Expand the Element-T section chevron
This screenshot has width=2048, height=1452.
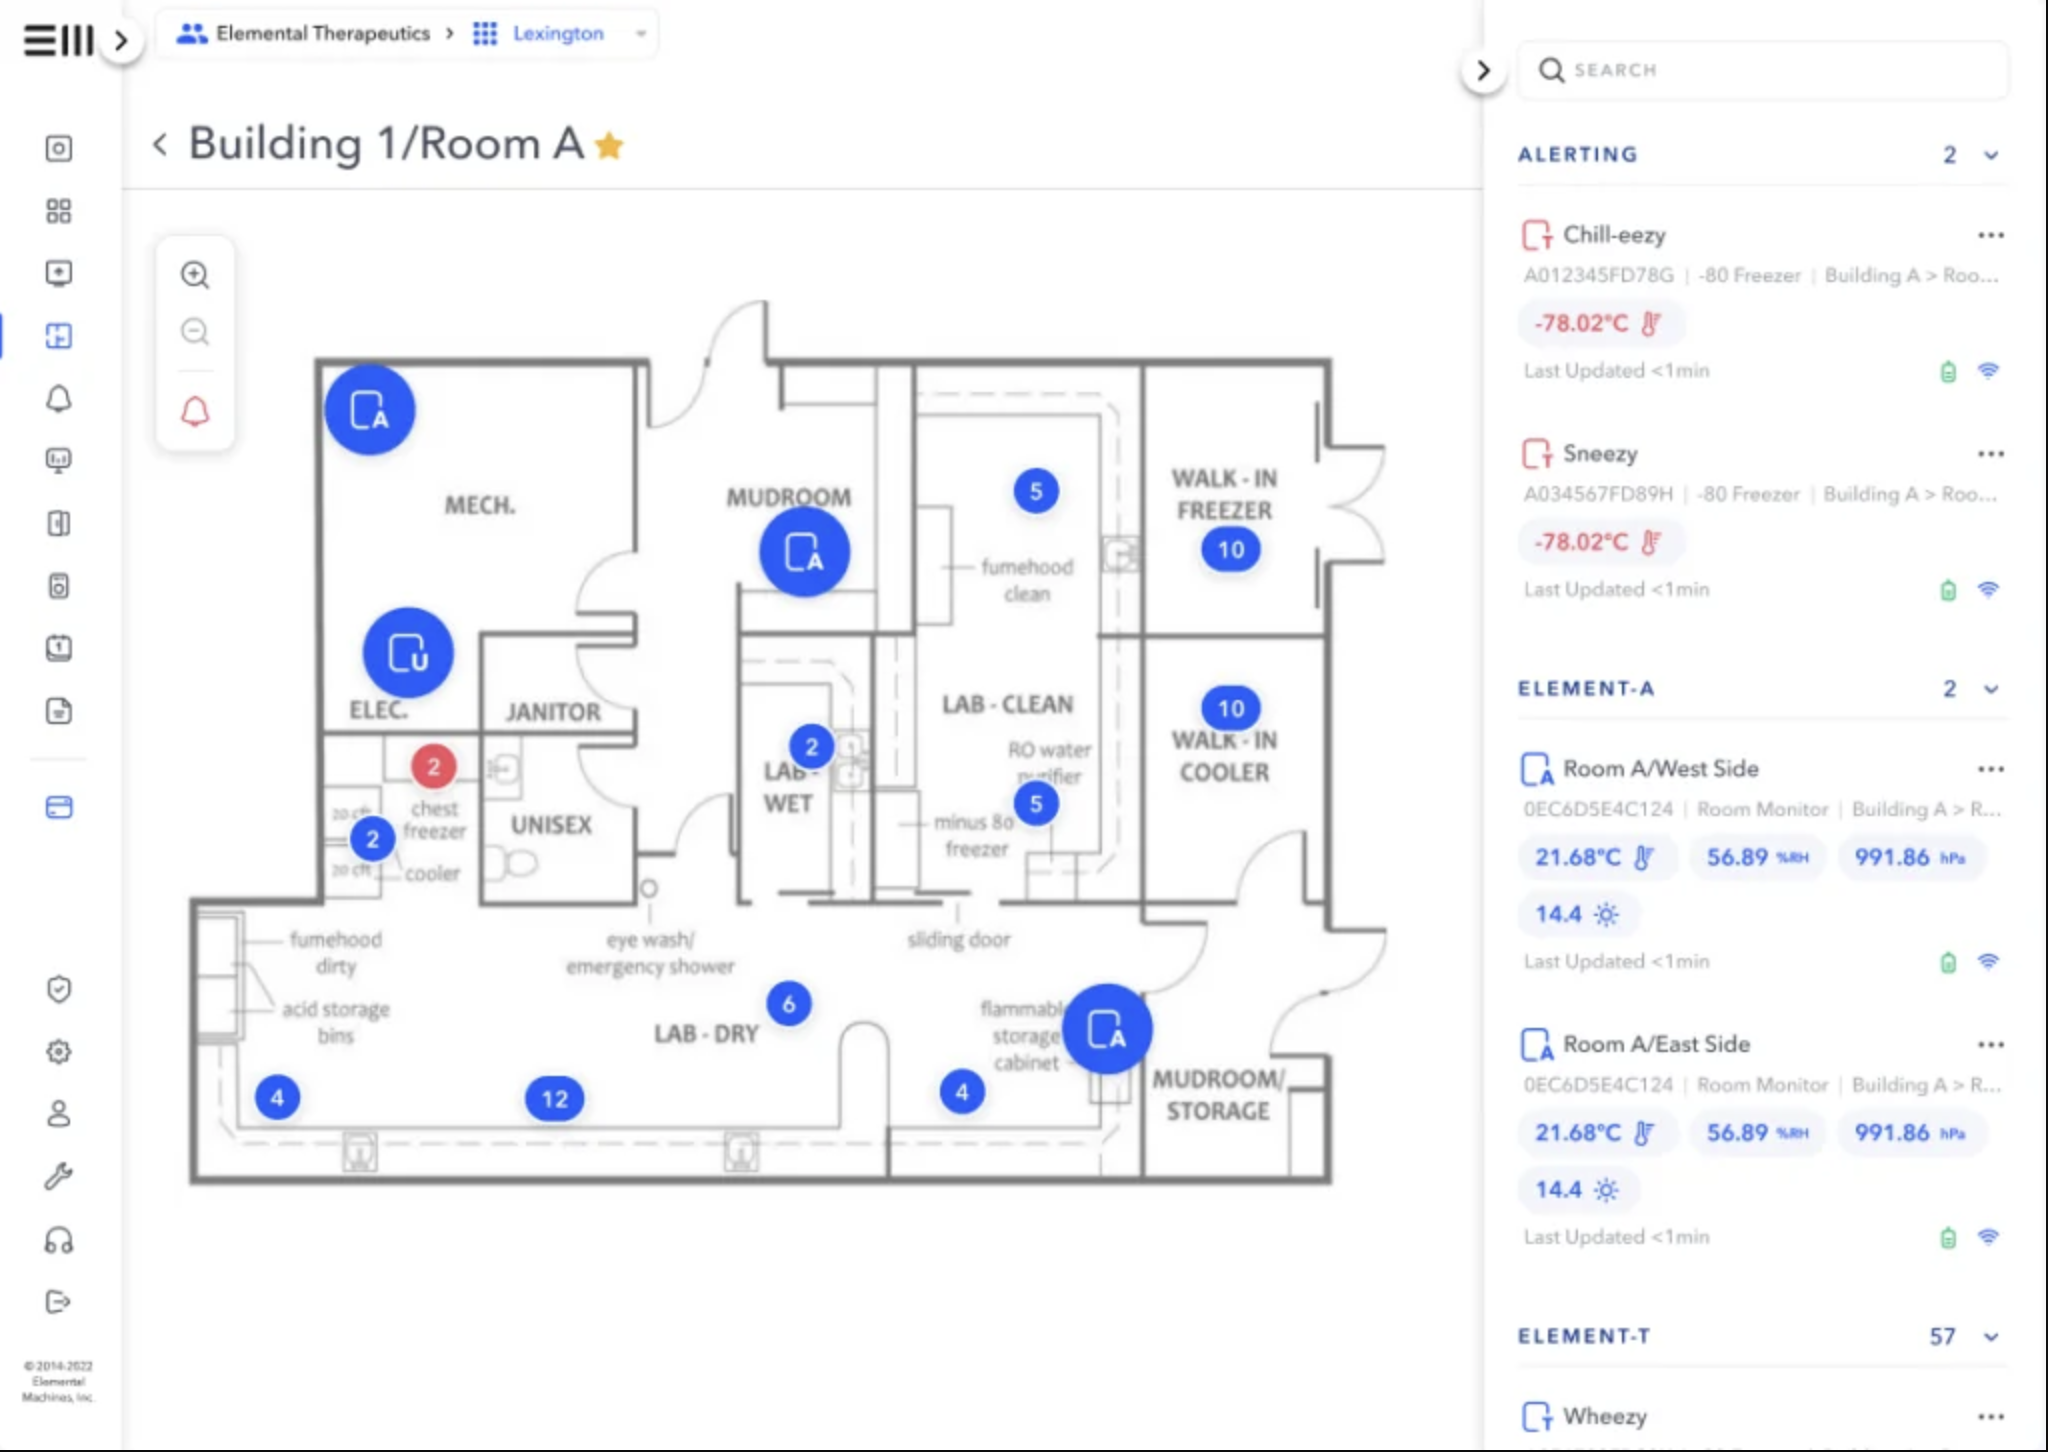click(1991, 1337)
